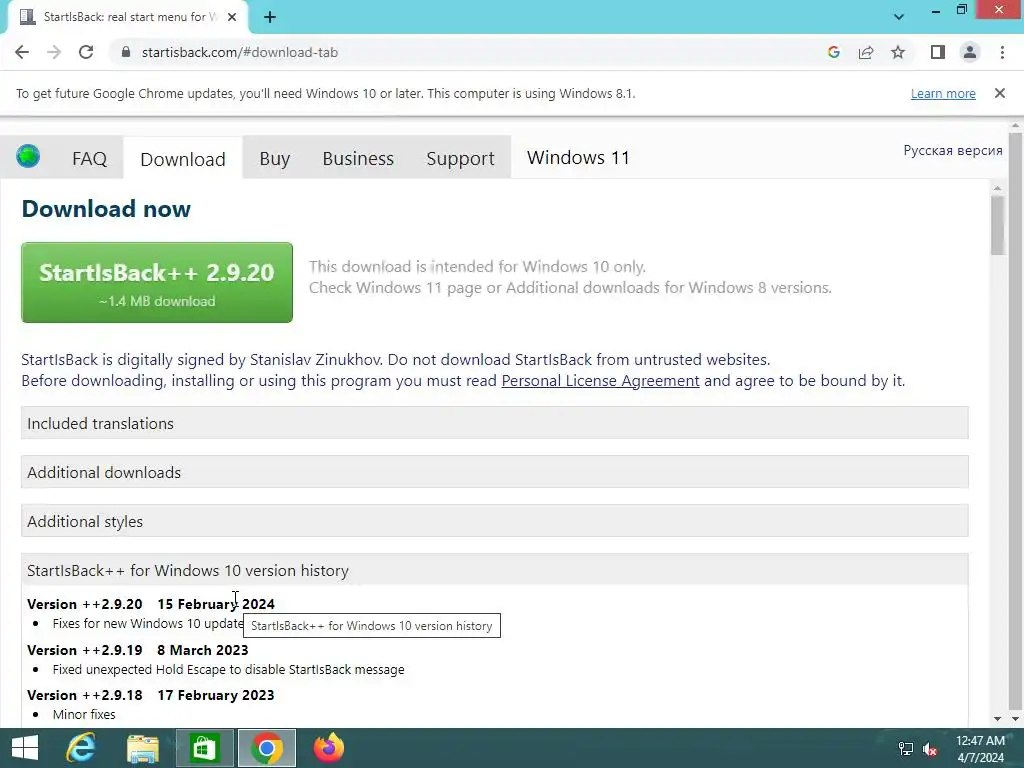Open the side panel icon
1024x768 pixels.
tap(938, 52)
